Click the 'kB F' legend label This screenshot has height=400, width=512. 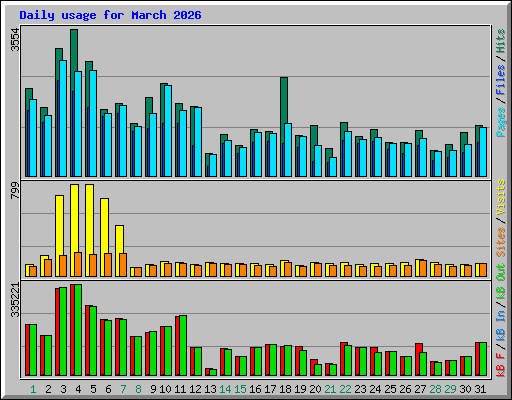point(501,365)
